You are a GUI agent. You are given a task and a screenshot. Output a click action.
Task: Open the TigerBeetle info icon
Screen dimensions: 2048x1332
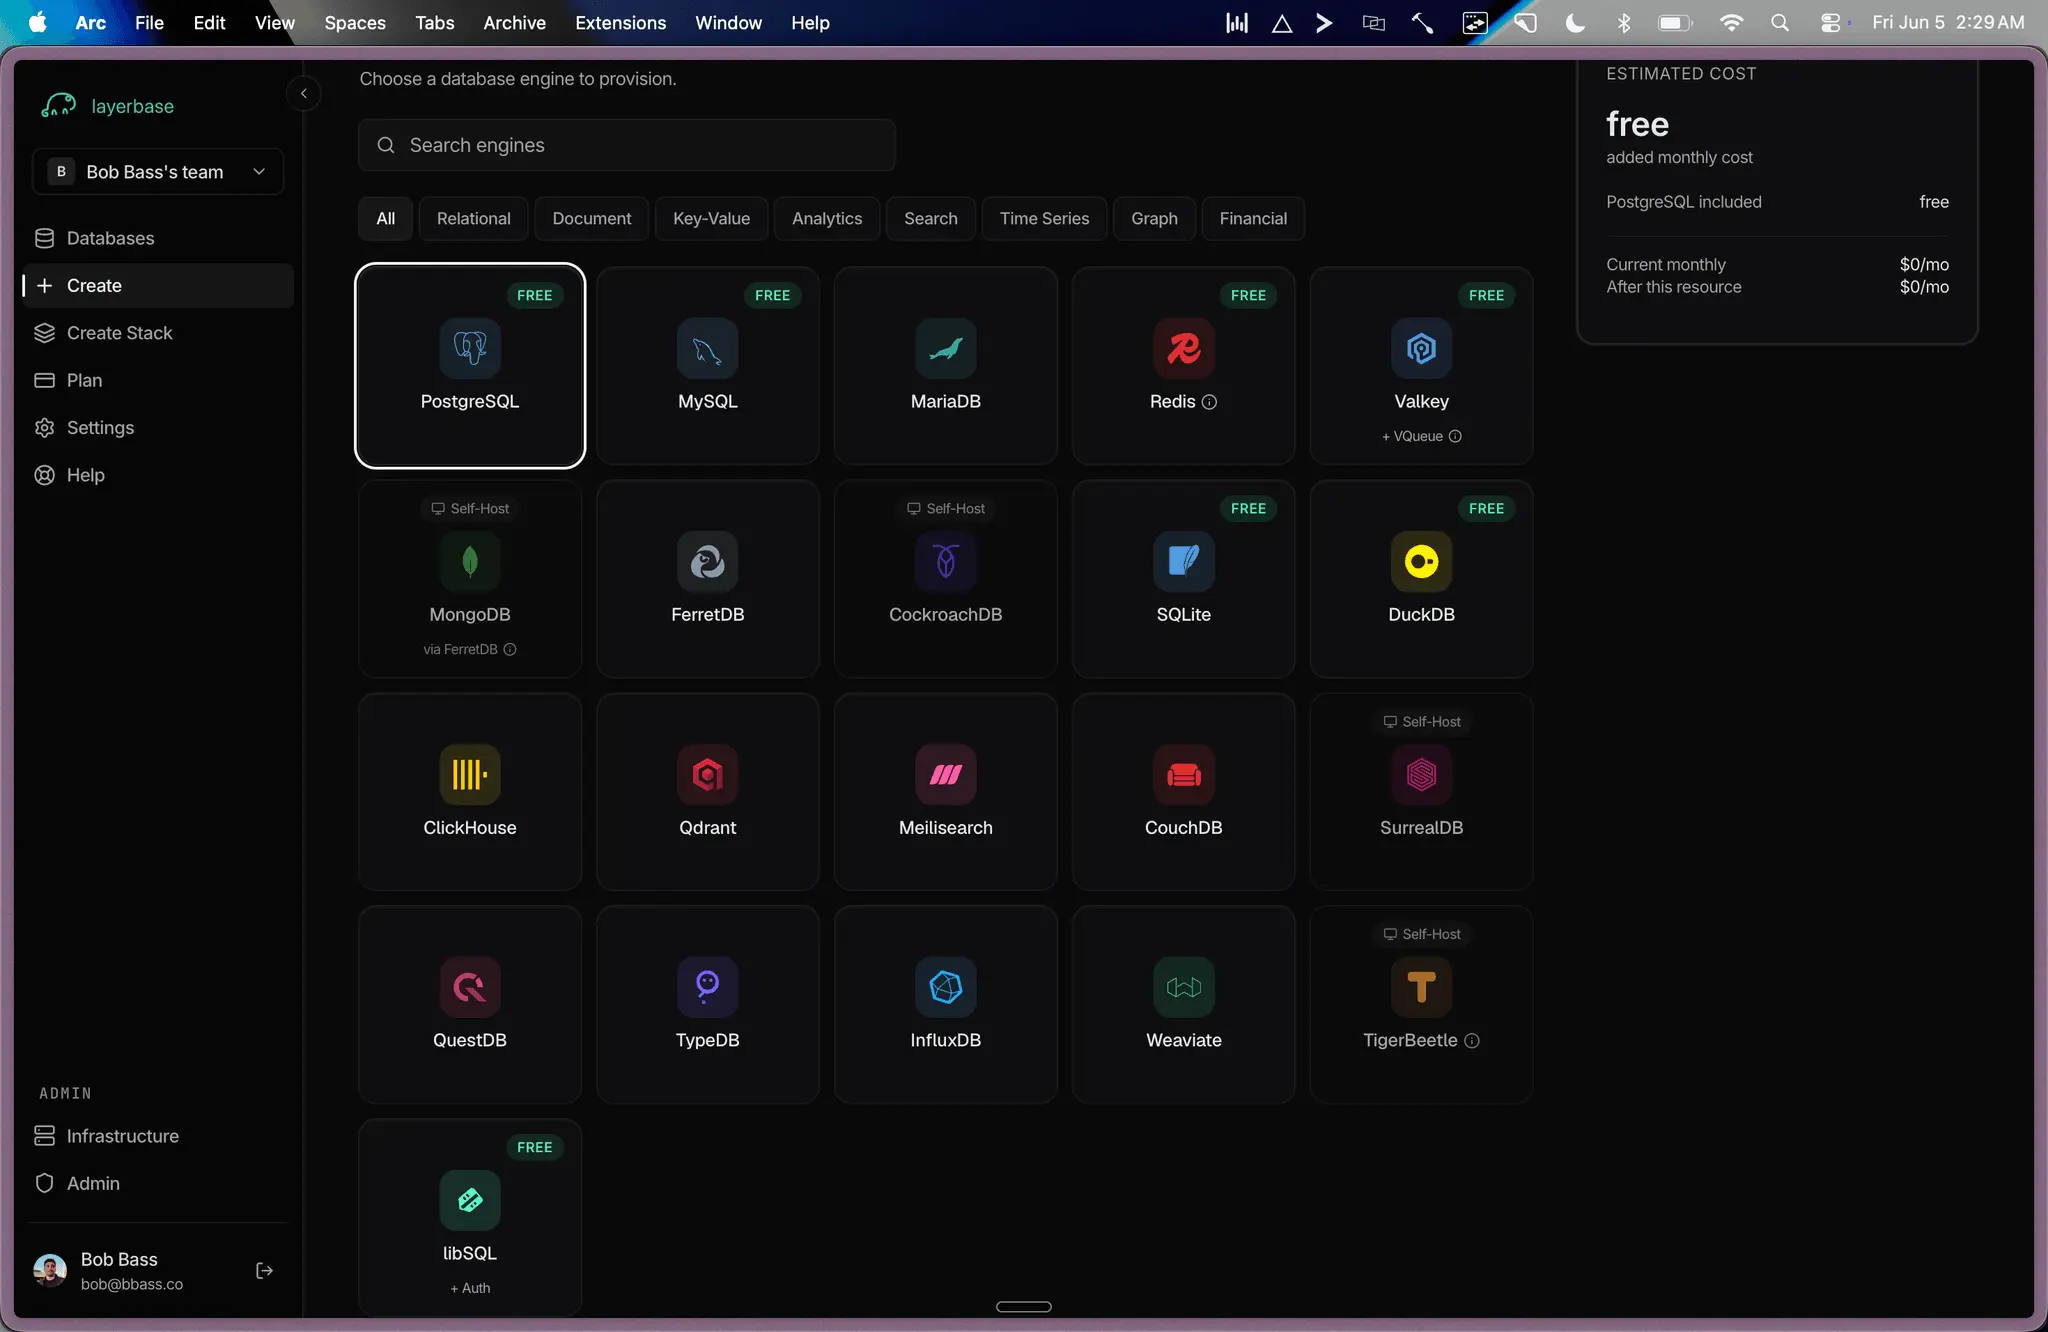click(1472, 1041)
